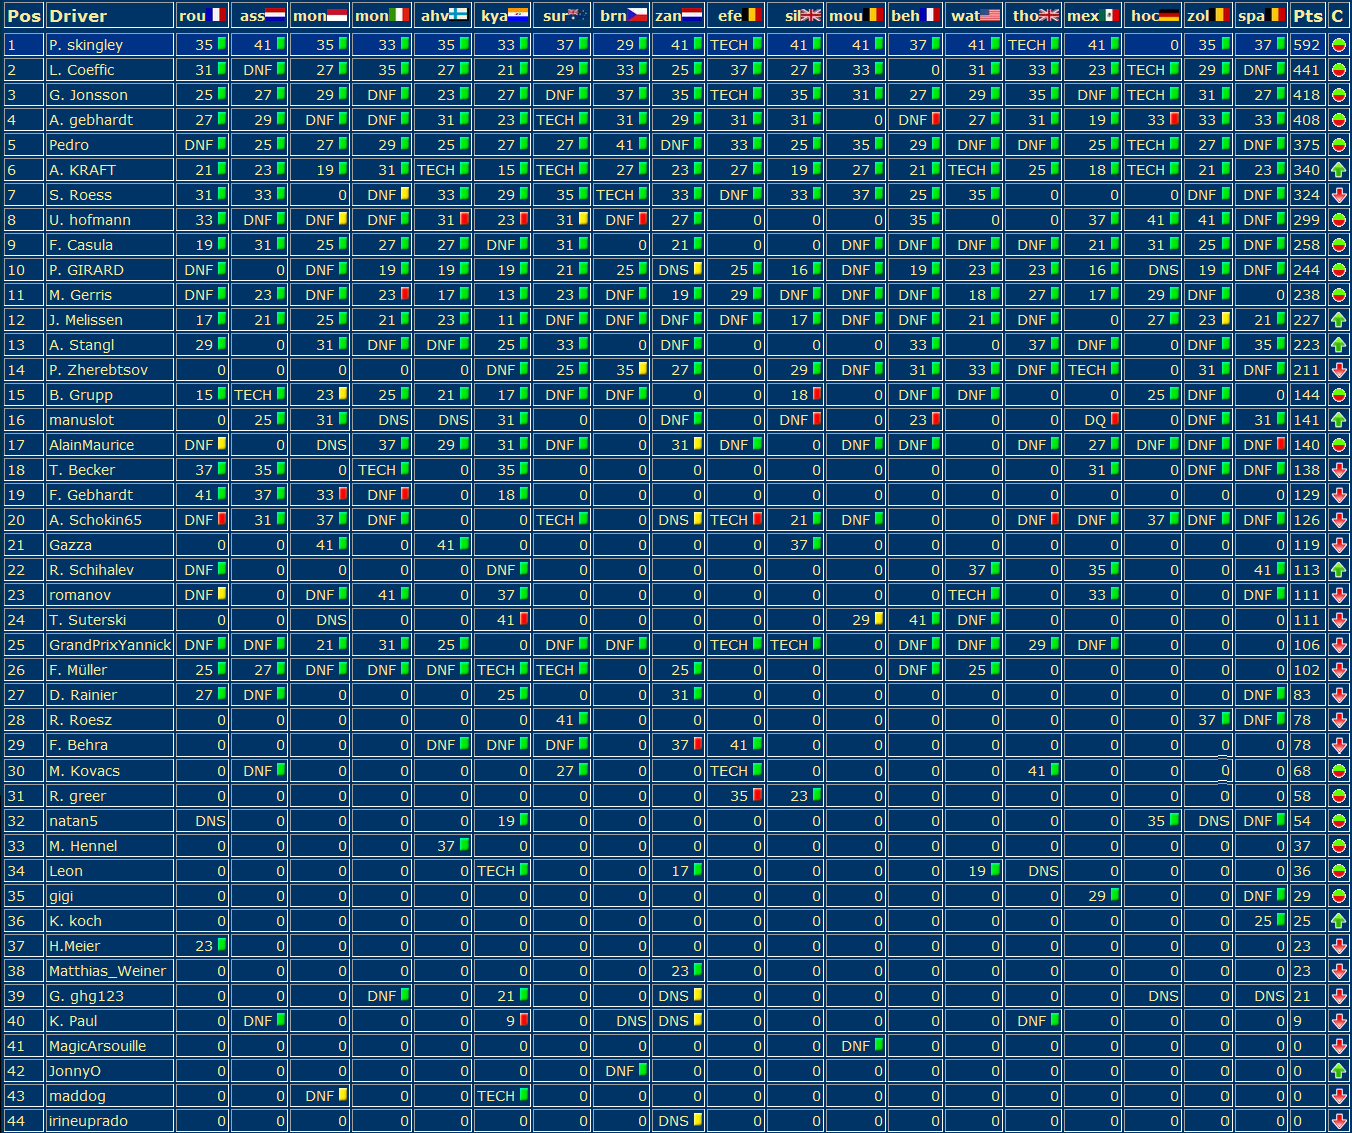Click the green up arrow in A. KRAFT's row
Image resolution: width=1352 pixels, height=1133 pixels.
click(x=1338, y=170)
